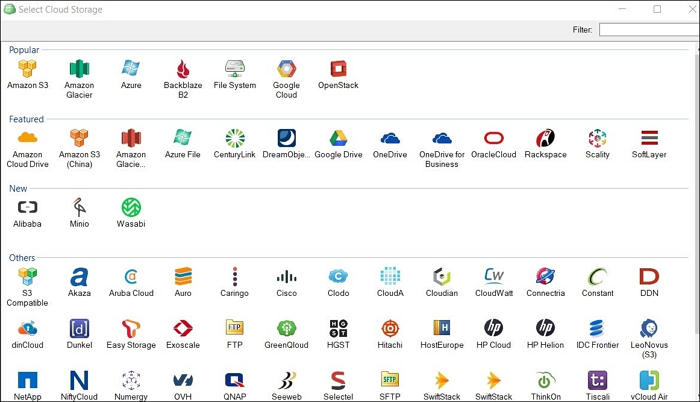Select the NetApp icon
Viewport: 700px width, 402px height.
27,385
